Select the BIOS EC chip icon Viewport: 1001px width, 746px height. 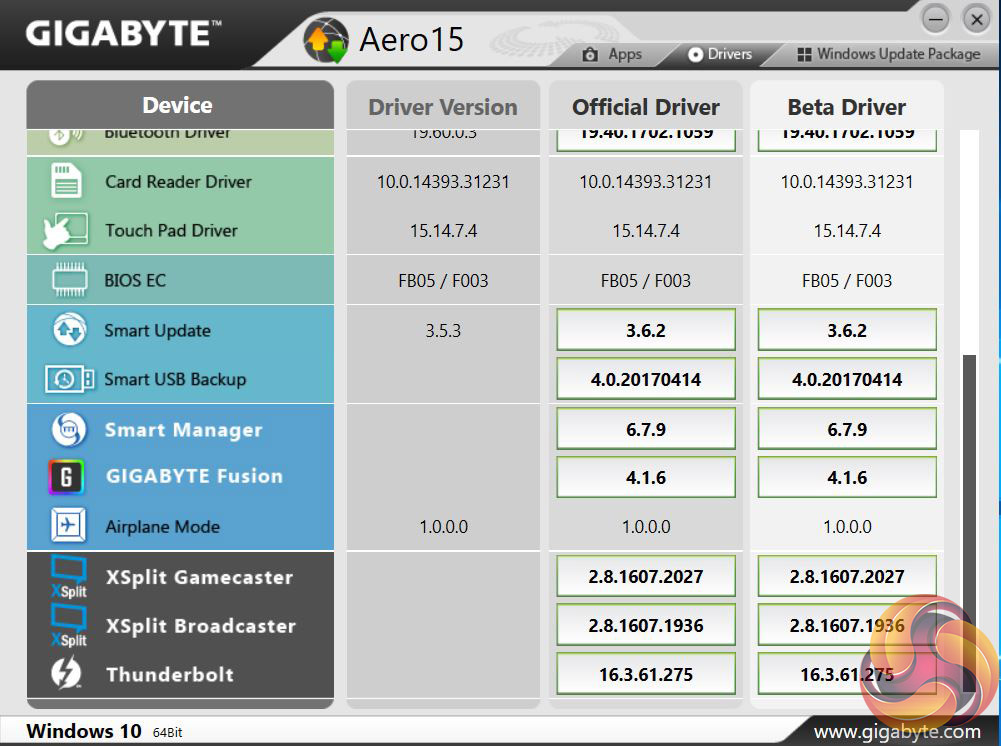pos(69,281)
